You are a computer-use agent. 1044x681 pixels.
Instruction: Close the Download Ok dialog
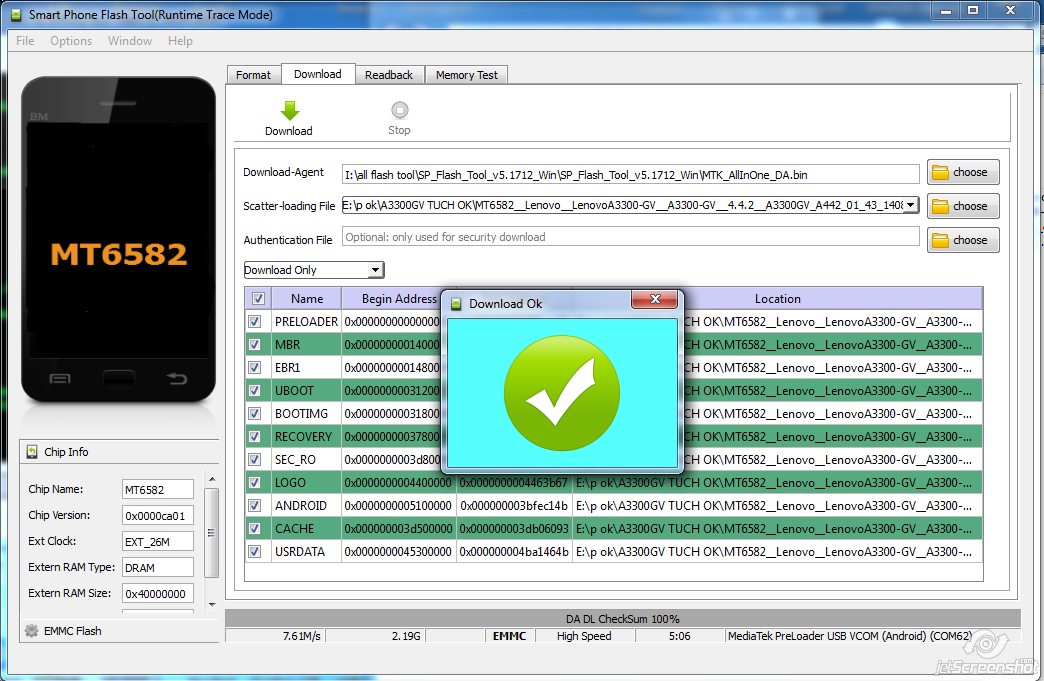tap(654, 300)
